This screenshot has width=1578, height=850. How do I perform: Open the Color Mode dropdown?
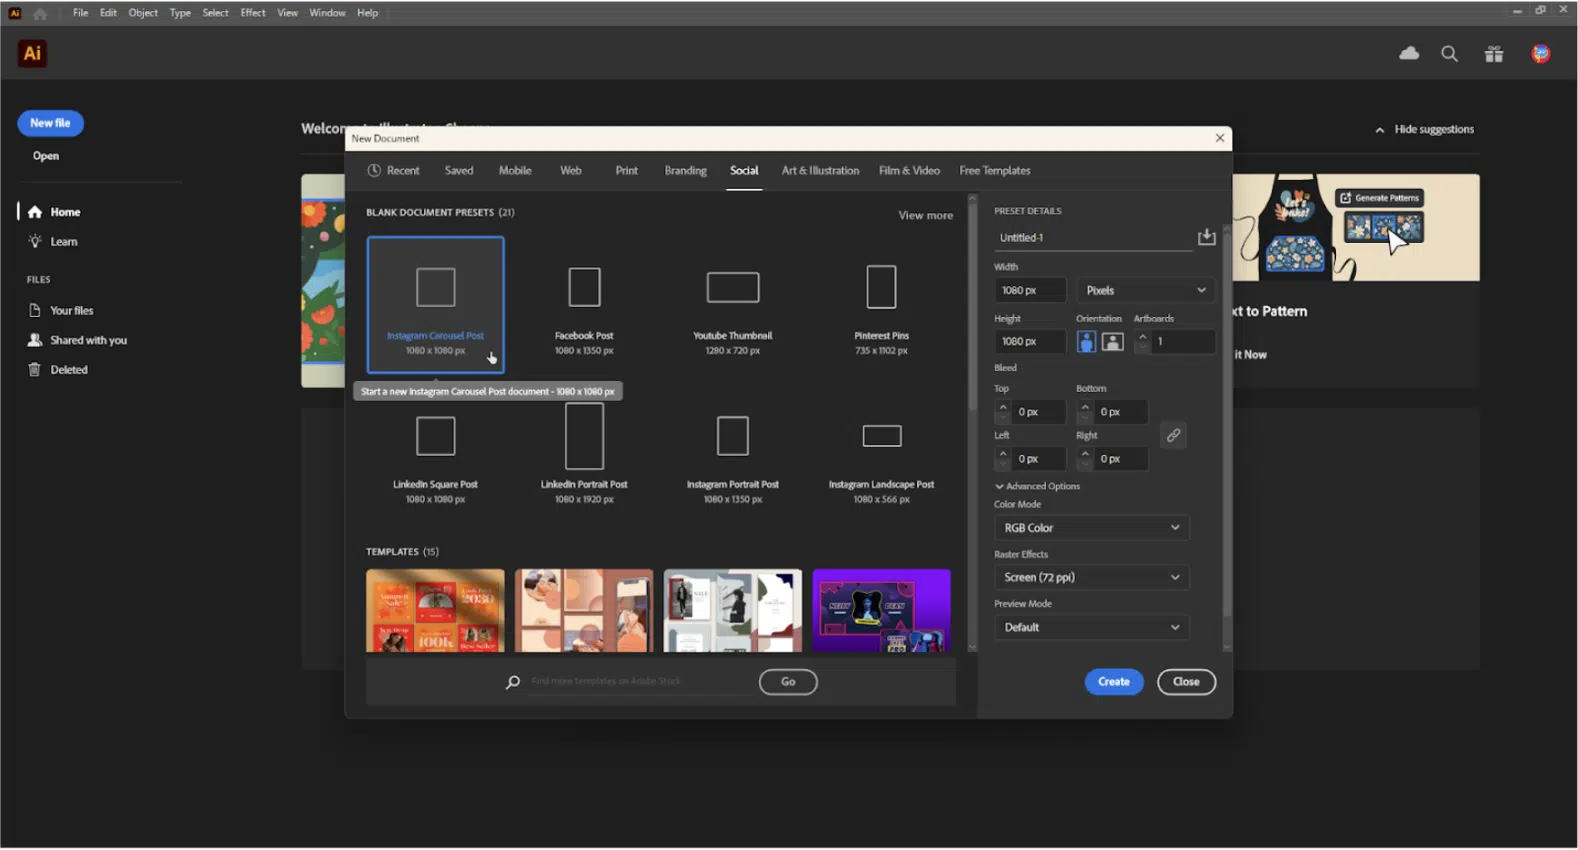coord(1092,528)
